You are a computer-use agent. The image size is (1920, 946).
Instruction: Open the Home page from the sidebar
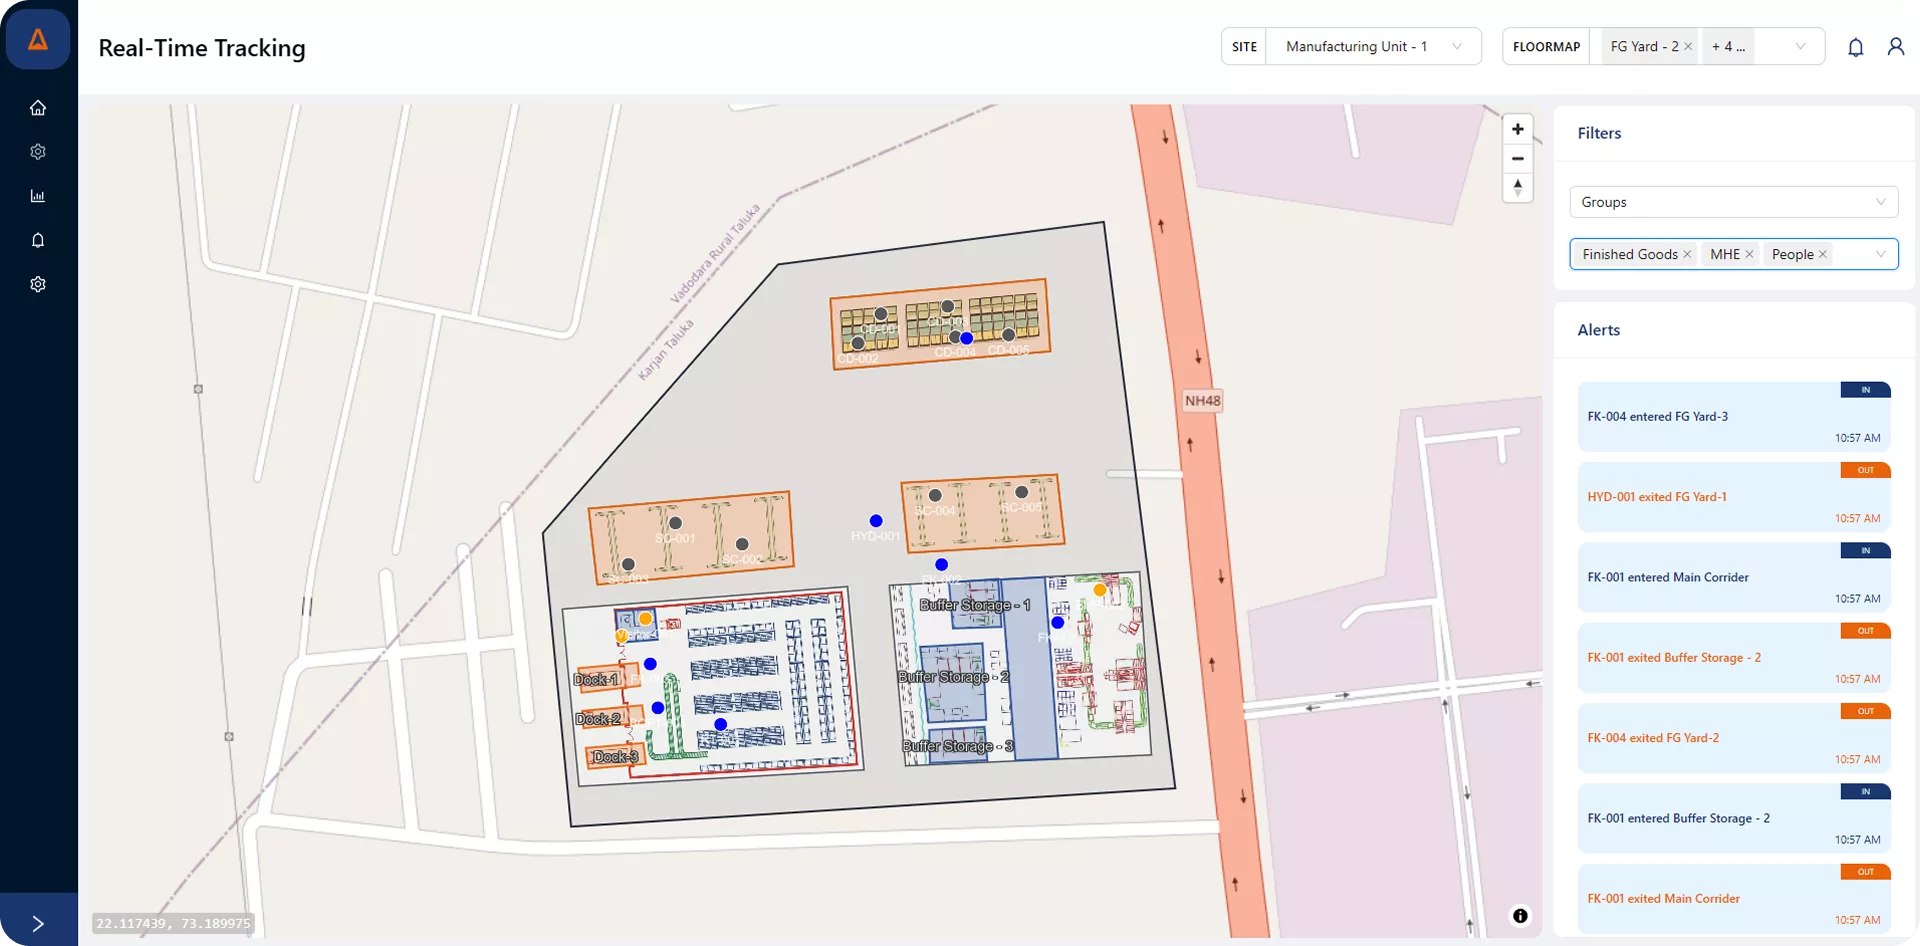[38, 107]
